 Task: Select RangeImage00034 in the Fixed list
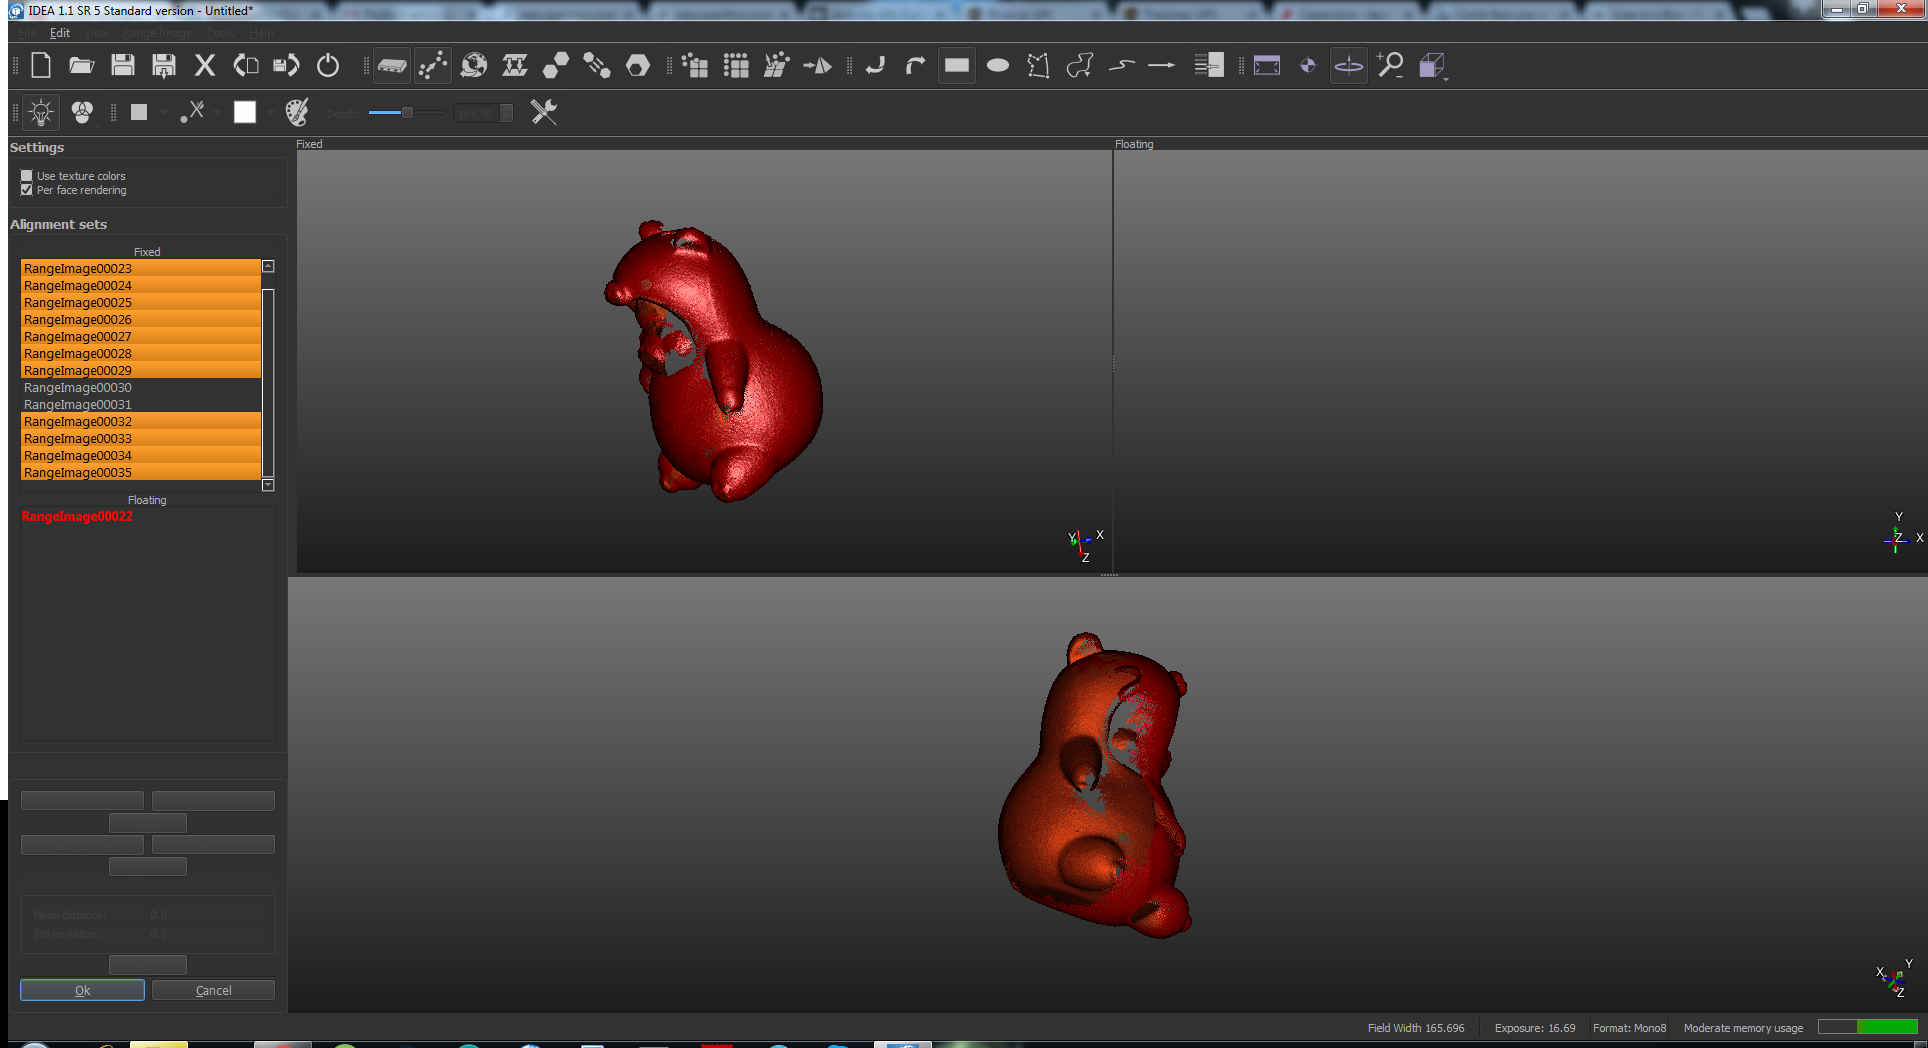click(141, 455)
